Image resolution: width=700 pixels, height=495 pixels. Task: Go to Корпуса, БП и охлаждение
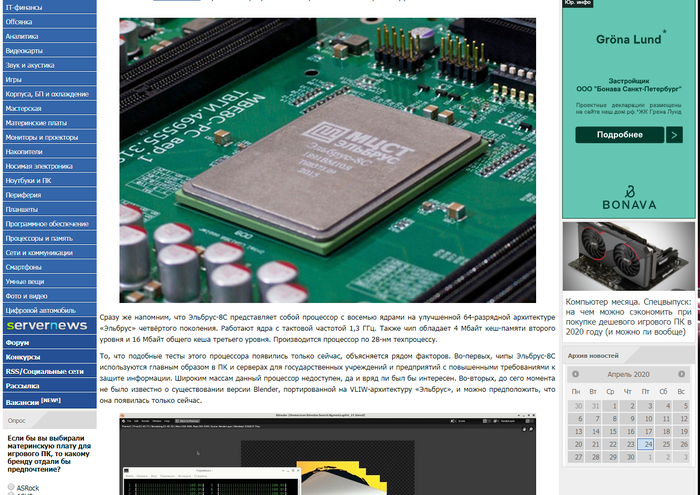pos(50,93)
